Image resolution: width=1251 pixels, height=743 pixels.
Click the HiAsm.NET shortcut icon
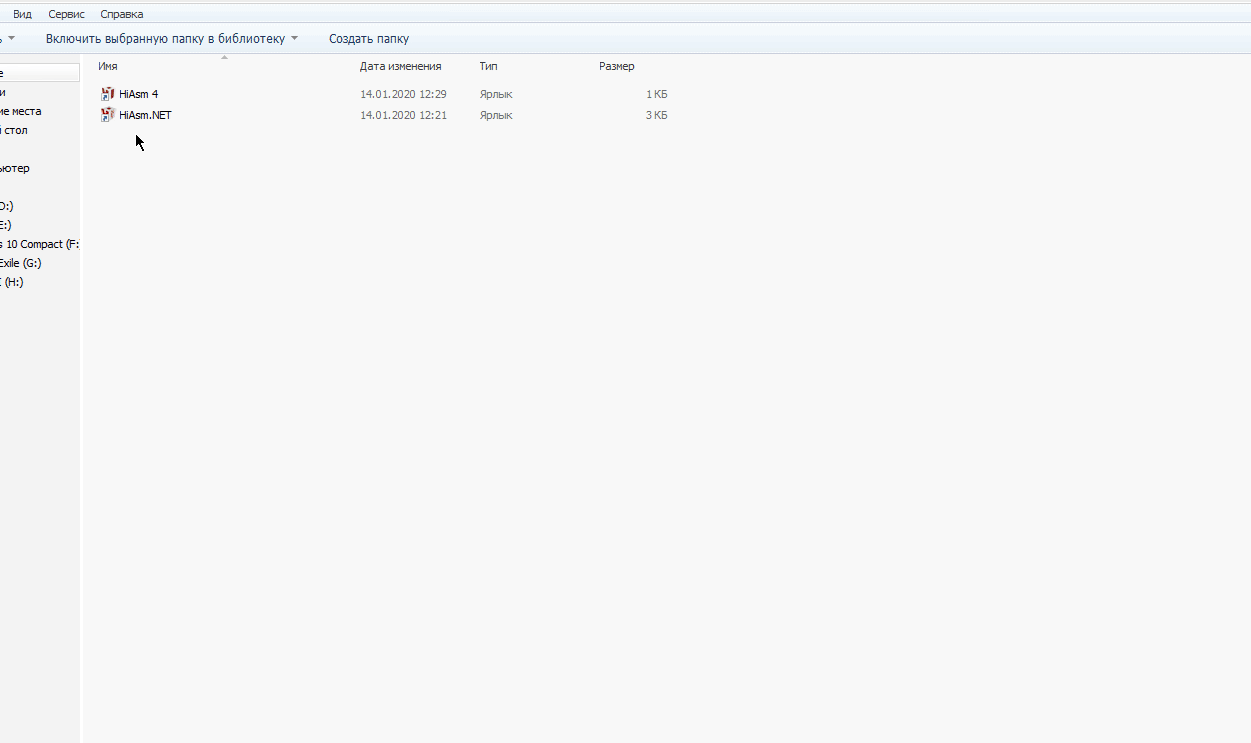pos(108,115)
